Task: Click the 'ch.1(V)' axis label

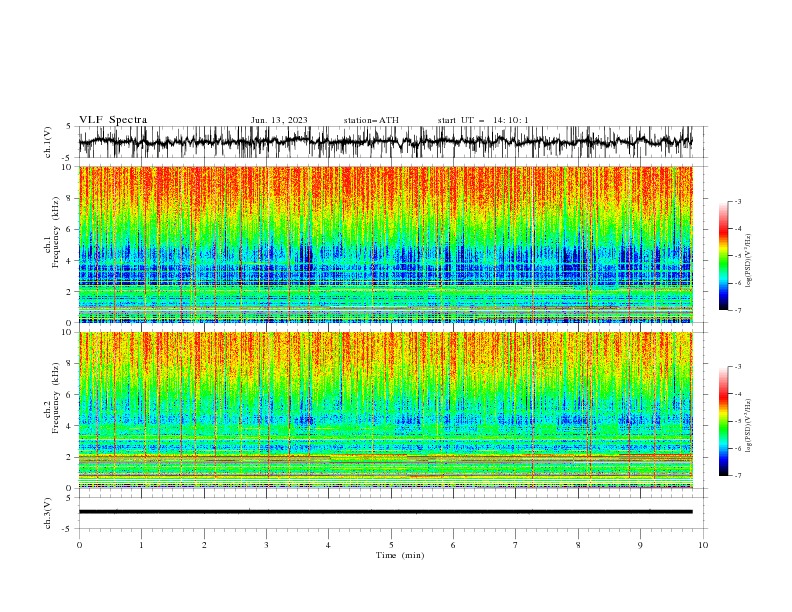Action: tap(48, 142)
